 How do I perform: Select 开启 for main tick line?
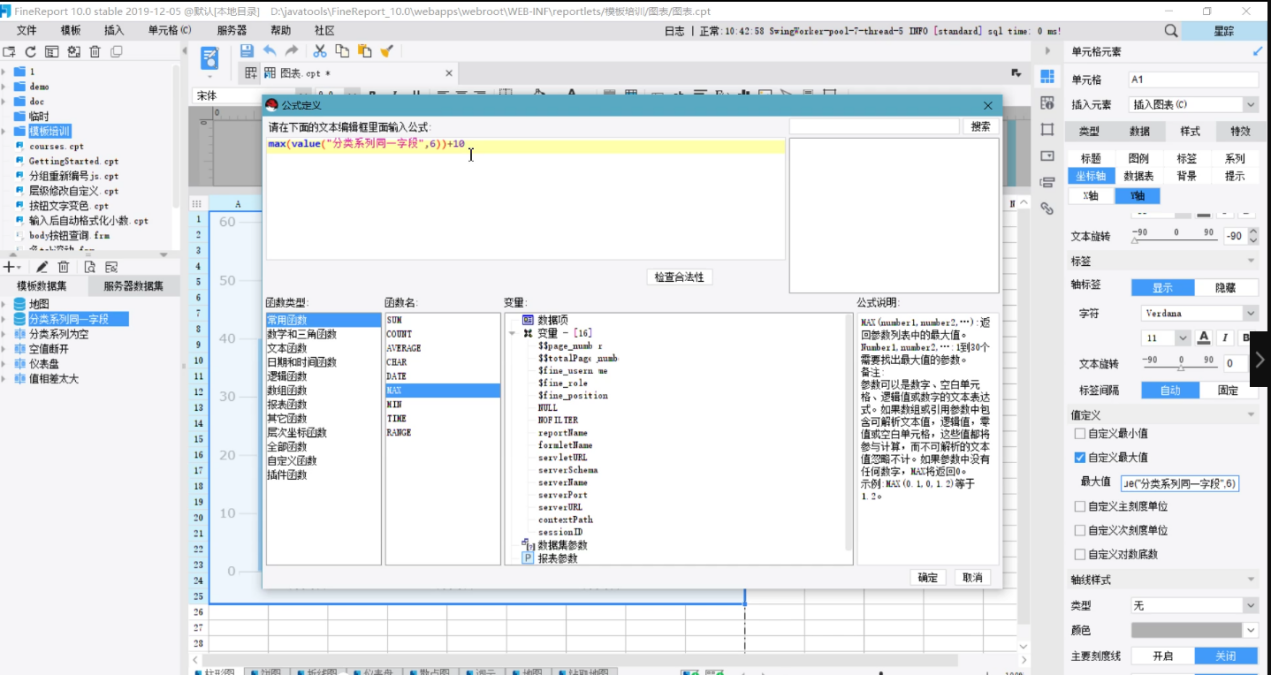(1162, 656)
